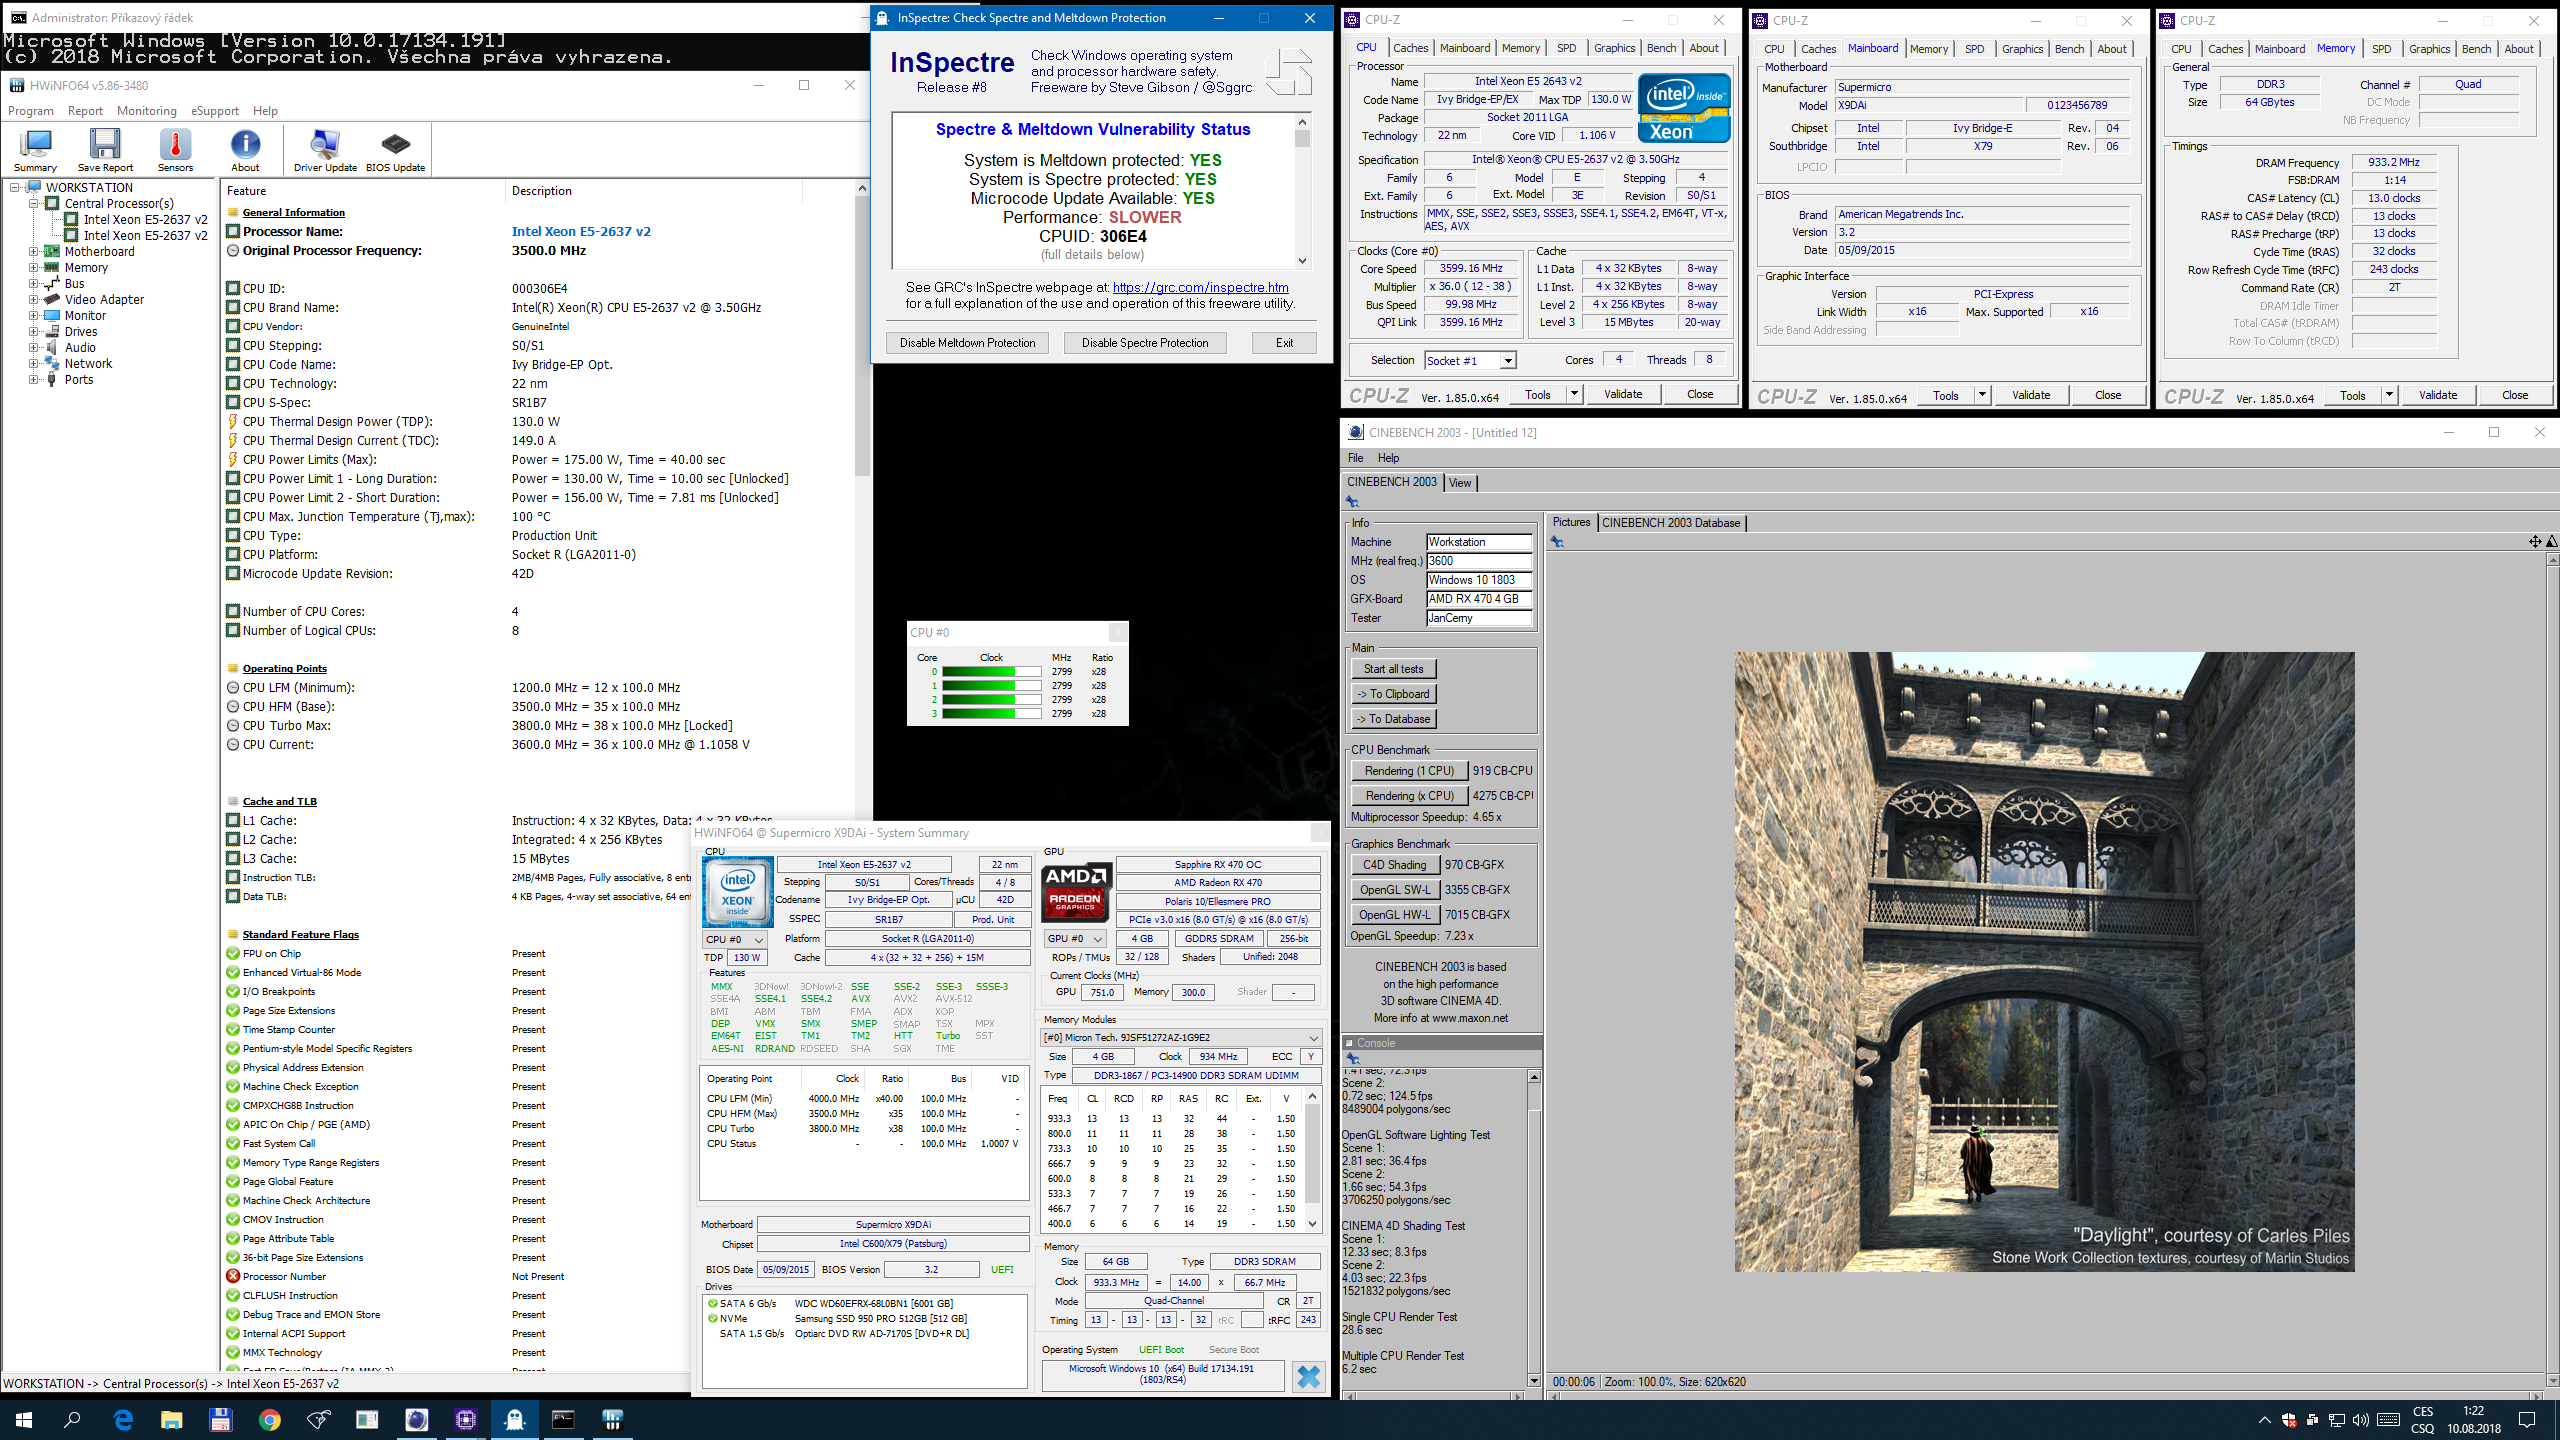
Task: Click pin icon in CINEBENCH Console header
Action: [1352, 1059]
